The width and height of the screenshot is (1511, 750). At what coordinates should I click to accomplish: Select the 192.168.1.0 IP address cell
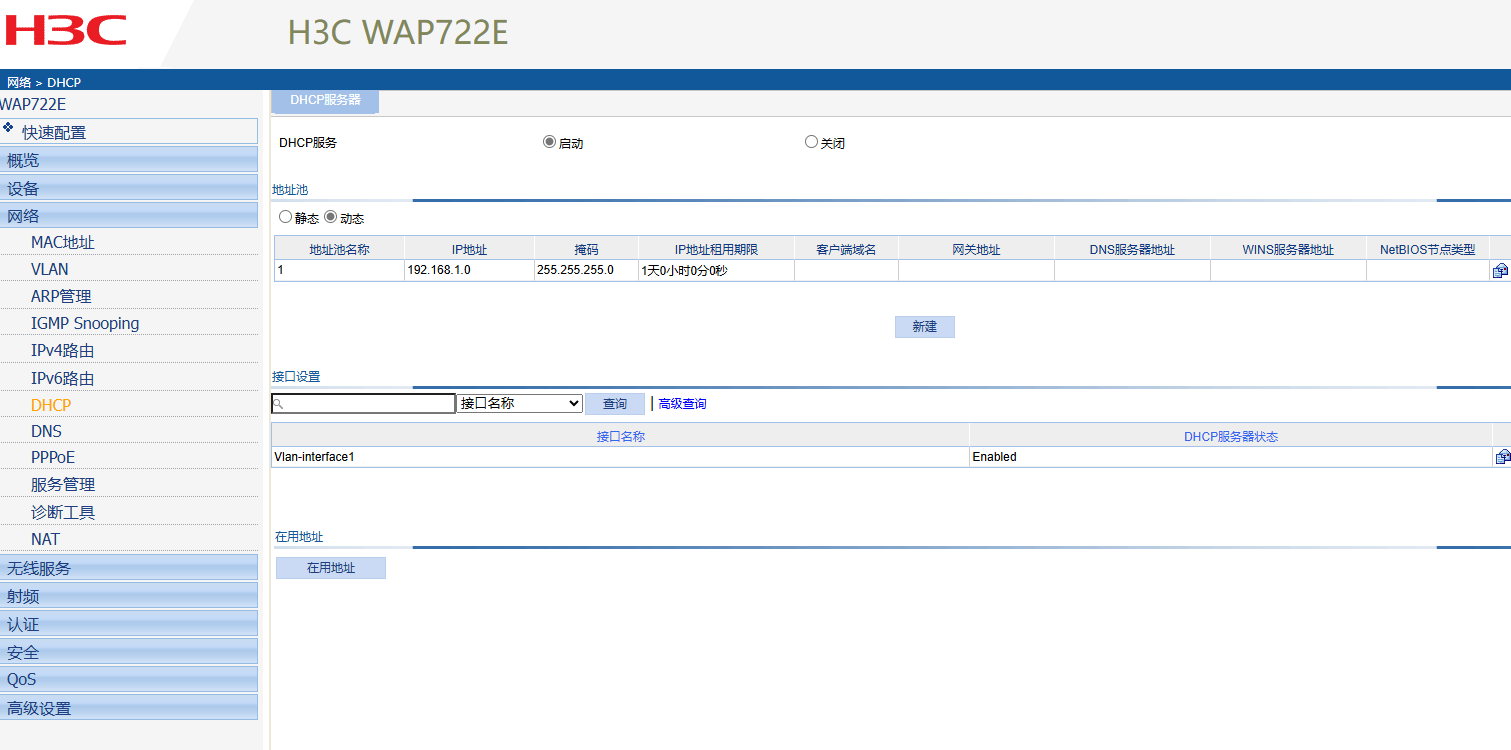click(469, 270)
